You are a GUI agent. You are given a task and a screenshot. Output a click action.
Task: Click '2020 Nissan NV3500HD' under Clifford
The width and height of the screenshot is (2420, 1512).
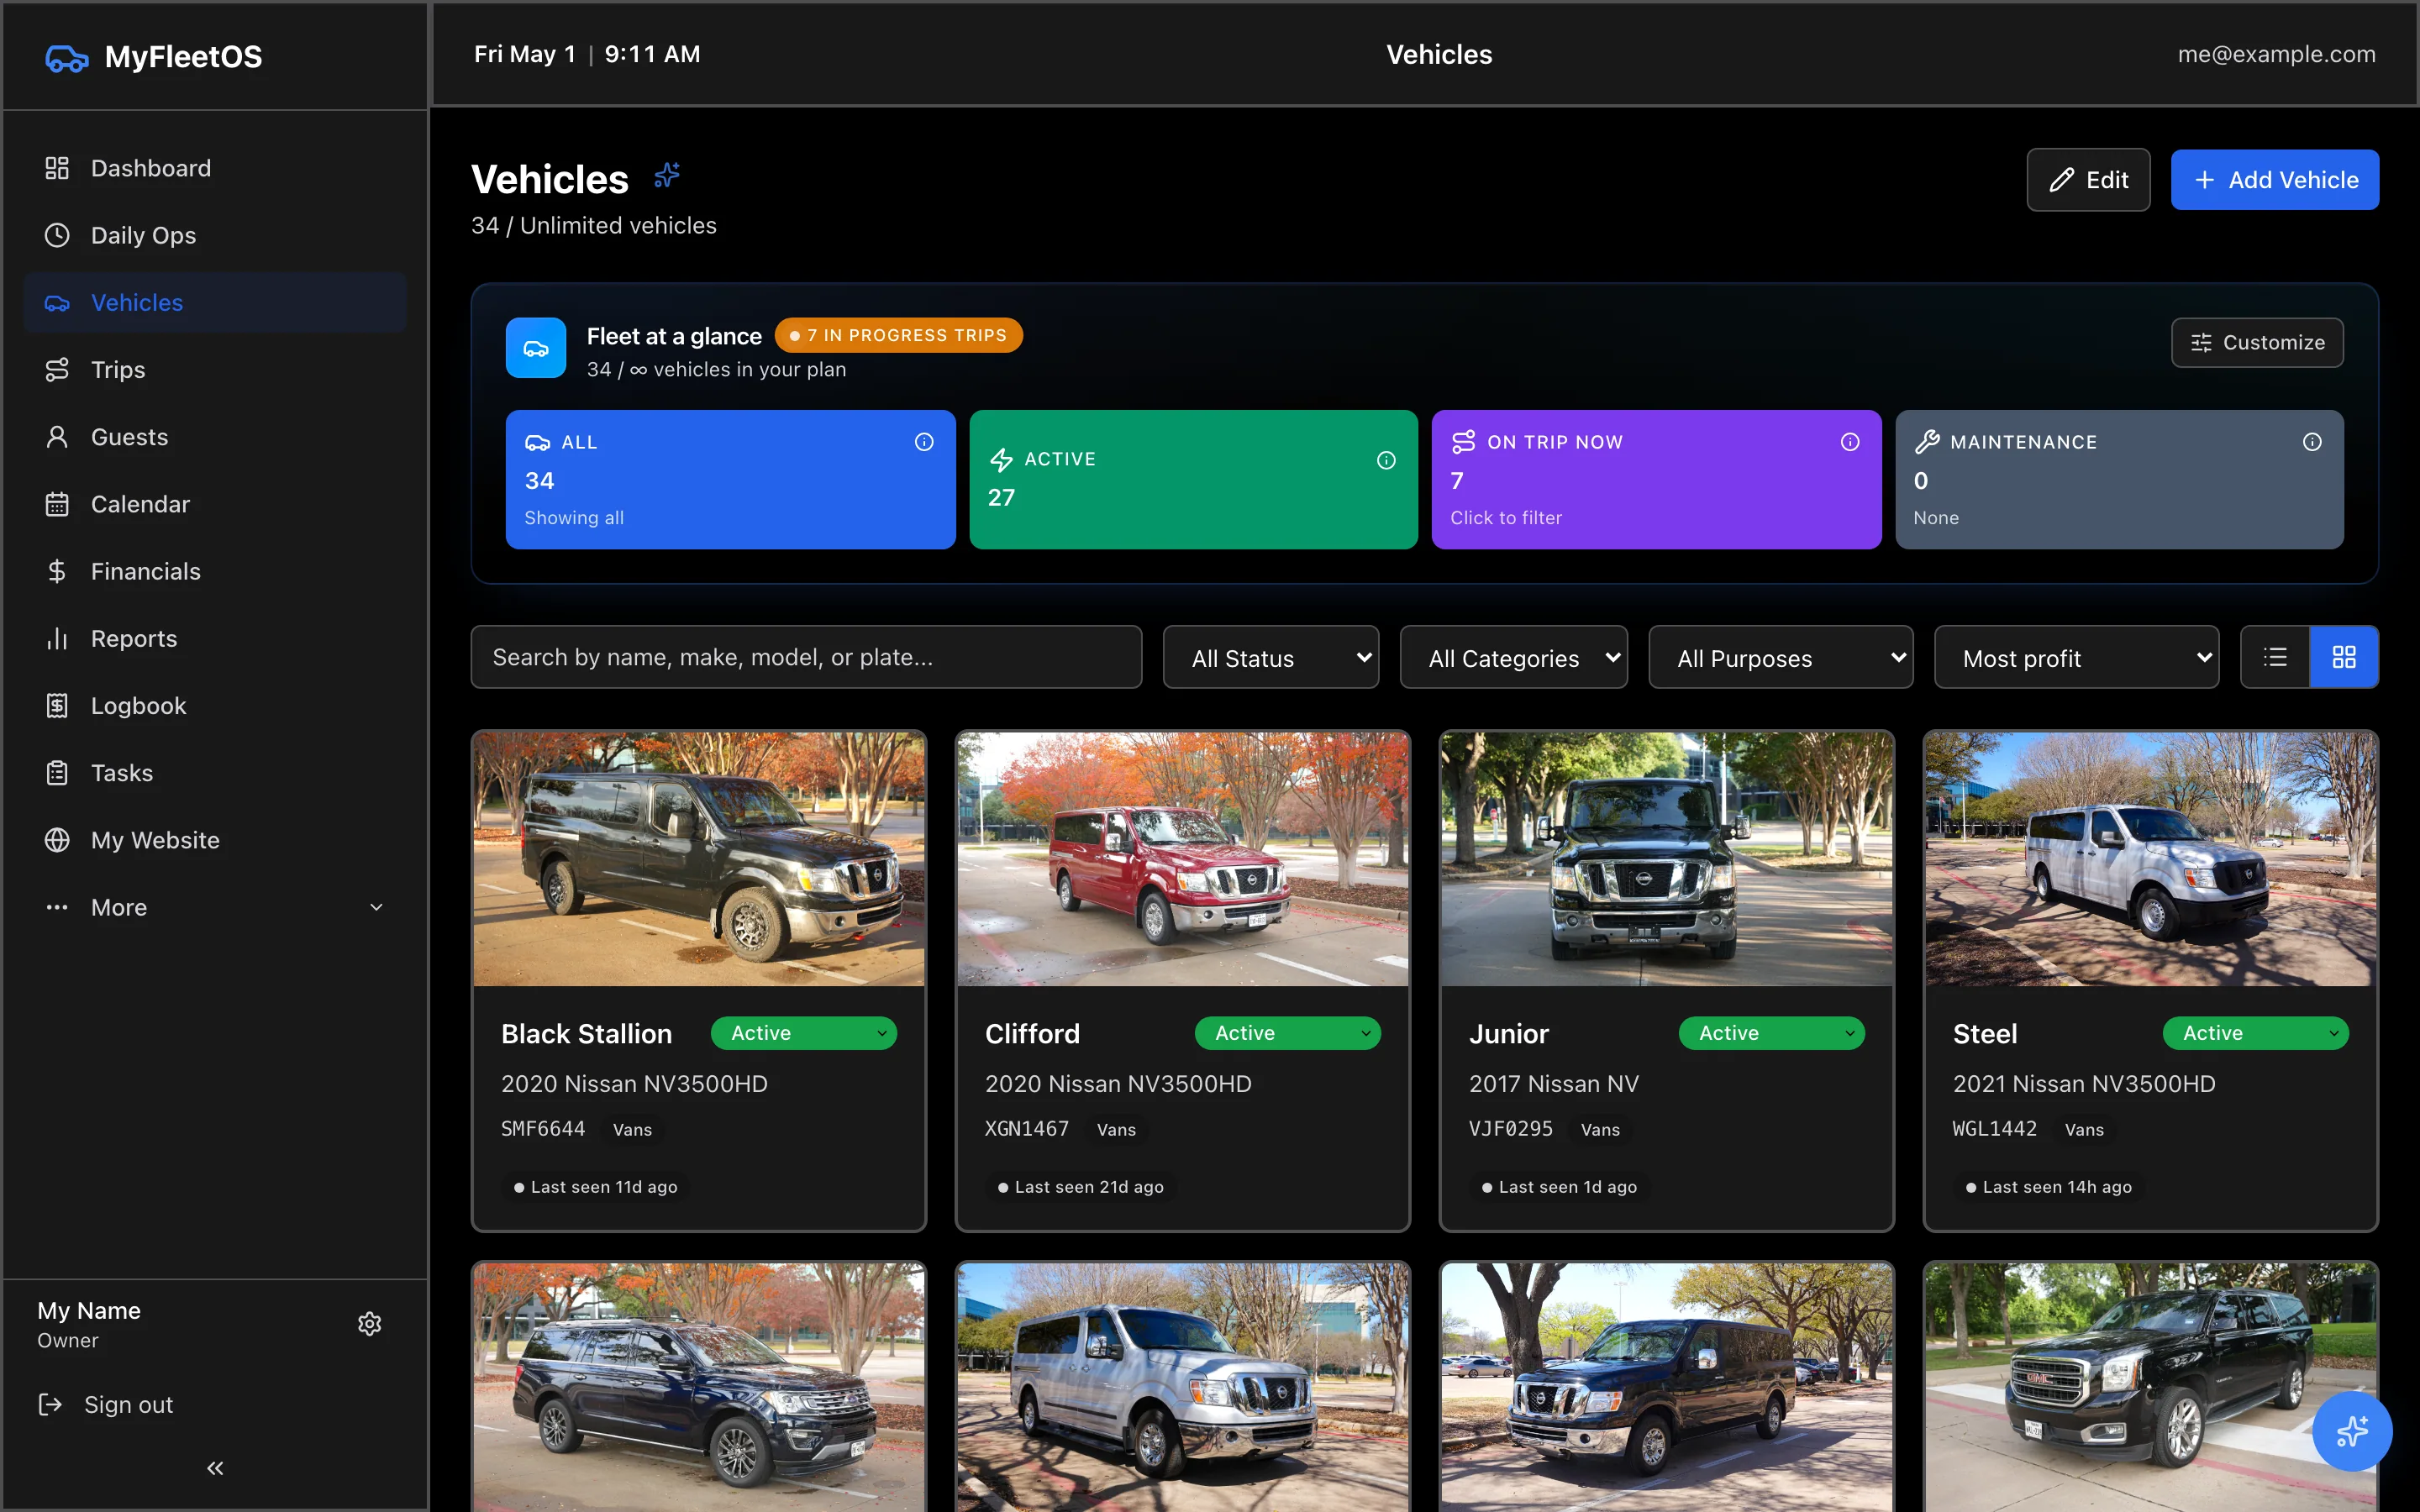click(x=1118, y=1084)
